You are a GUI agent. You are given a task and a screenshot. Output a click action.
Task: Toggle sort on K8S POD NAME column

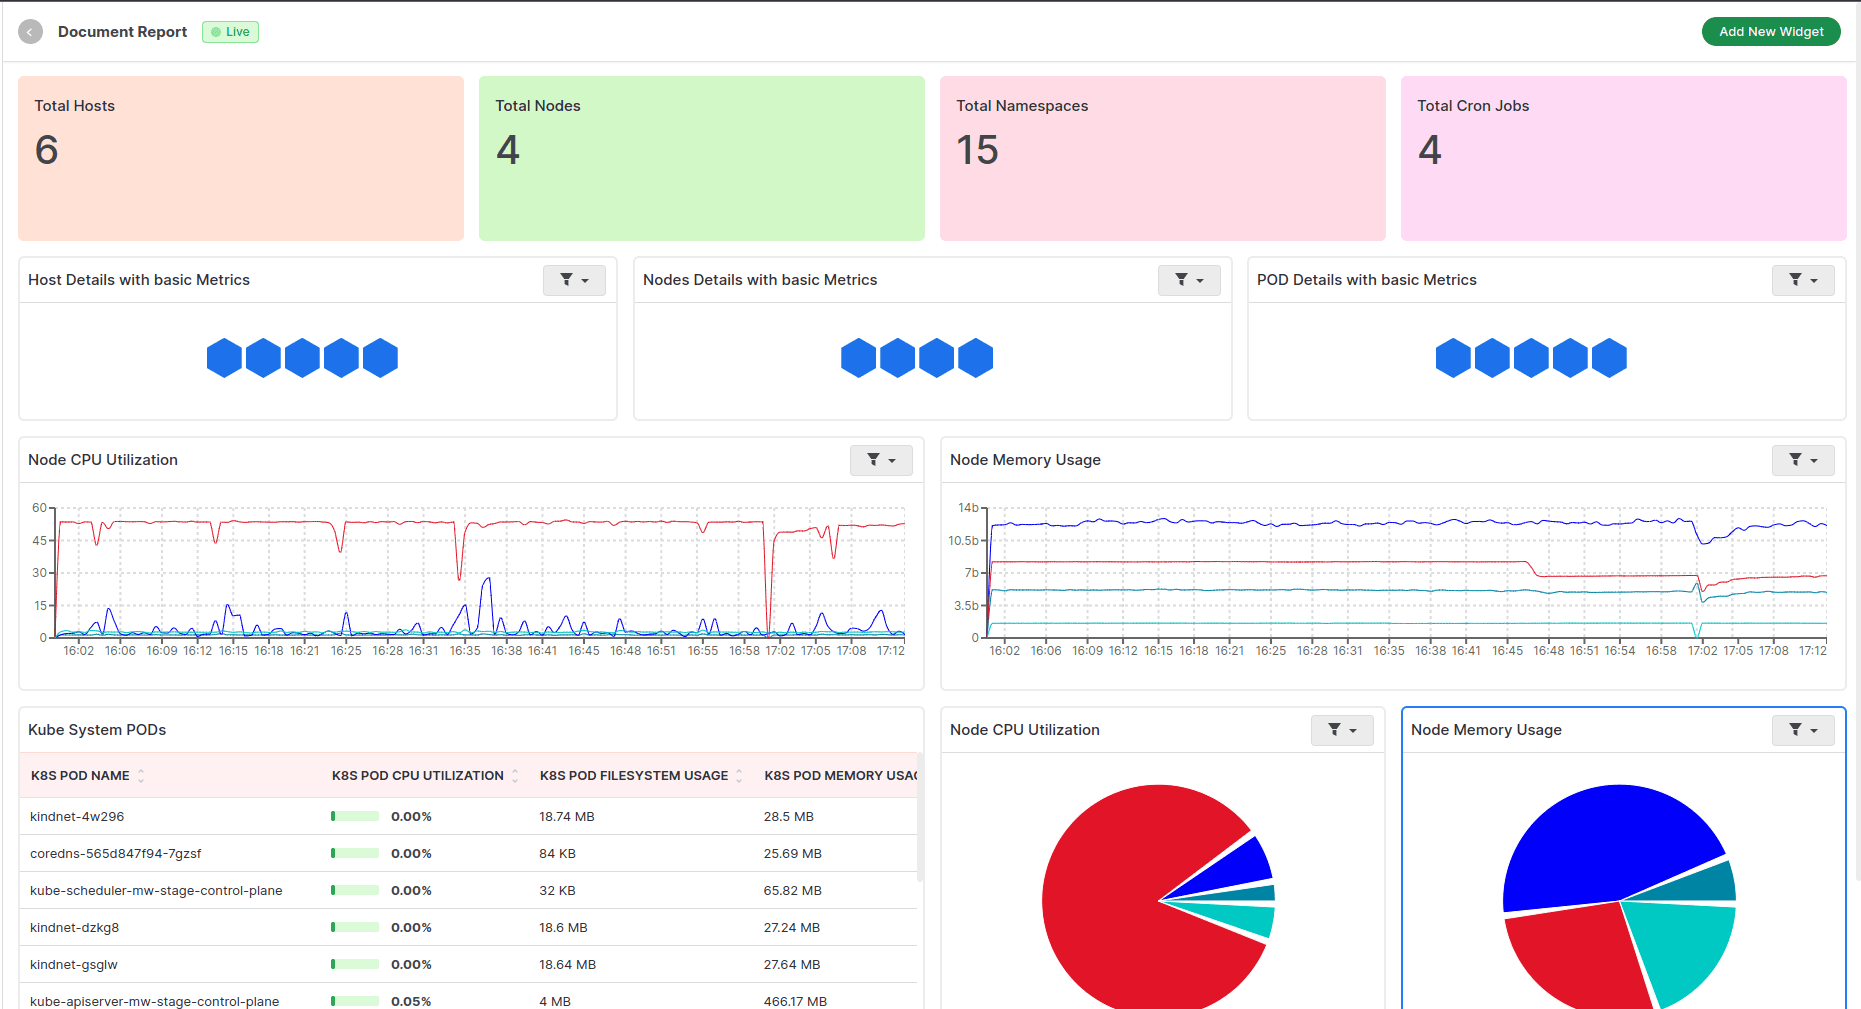coord(141,775)
